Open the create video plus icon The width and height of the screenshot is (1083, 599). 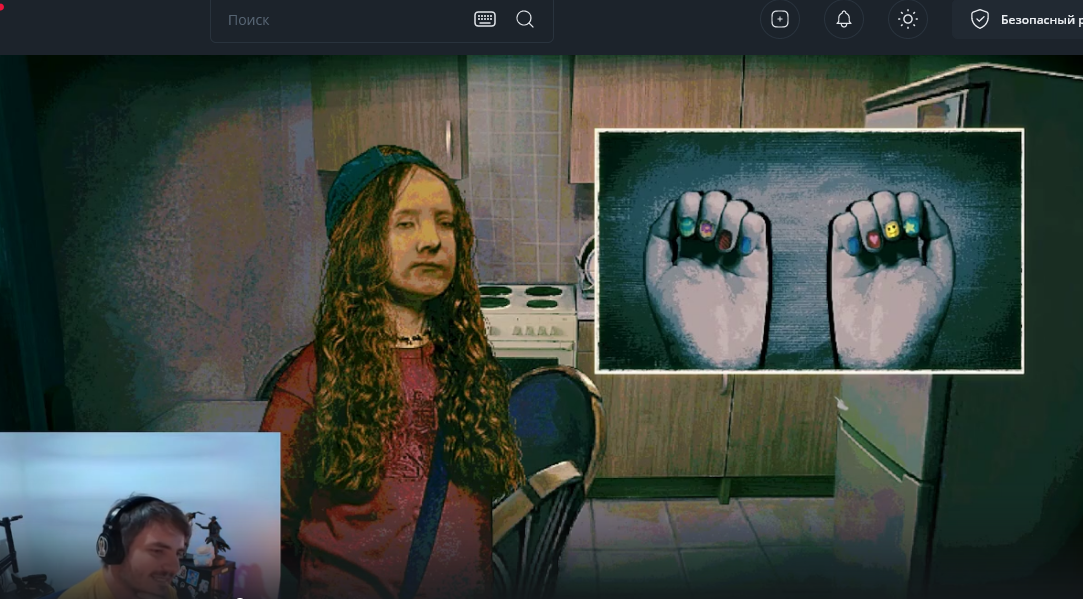tap(780, 19)
